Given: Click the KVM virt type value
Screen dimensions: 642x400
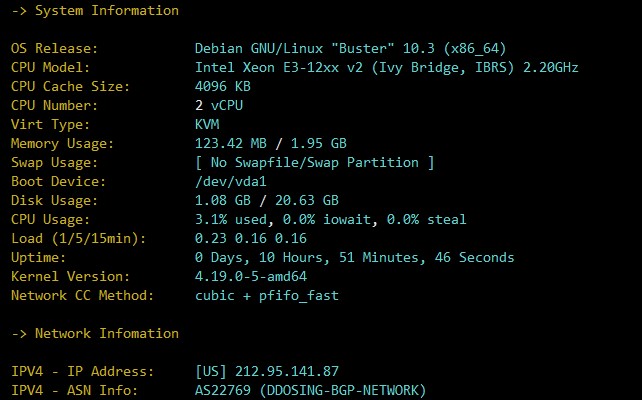Looking at the screenshot, I should point(208,125).
